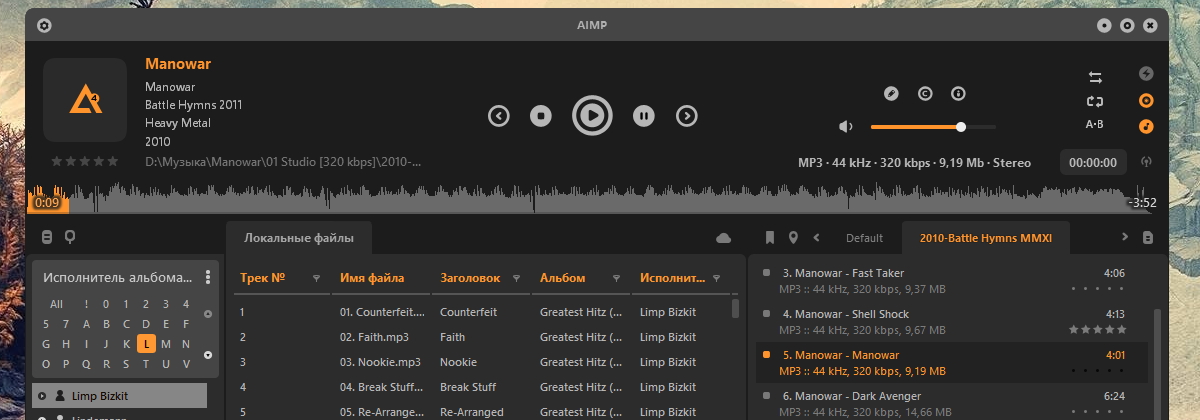Click the 00:00:00 timer field
The image size is (1200, 420).
point(1093,162)
